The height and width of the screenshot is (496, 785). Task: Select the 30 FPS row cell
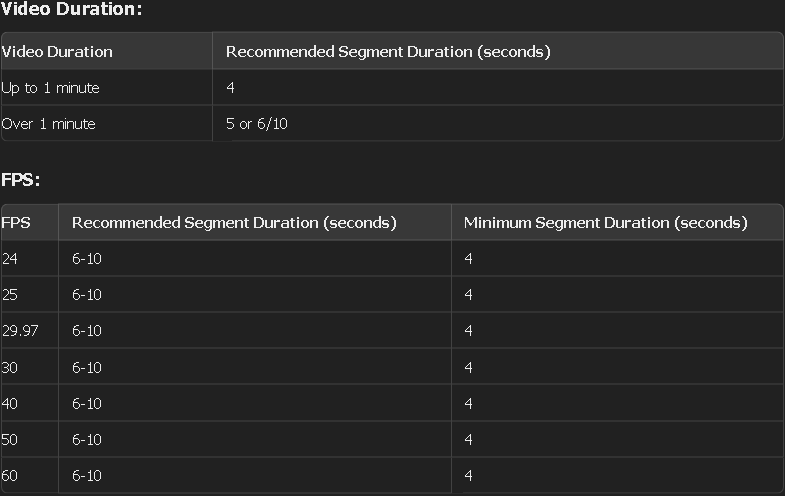click(30, 367)
